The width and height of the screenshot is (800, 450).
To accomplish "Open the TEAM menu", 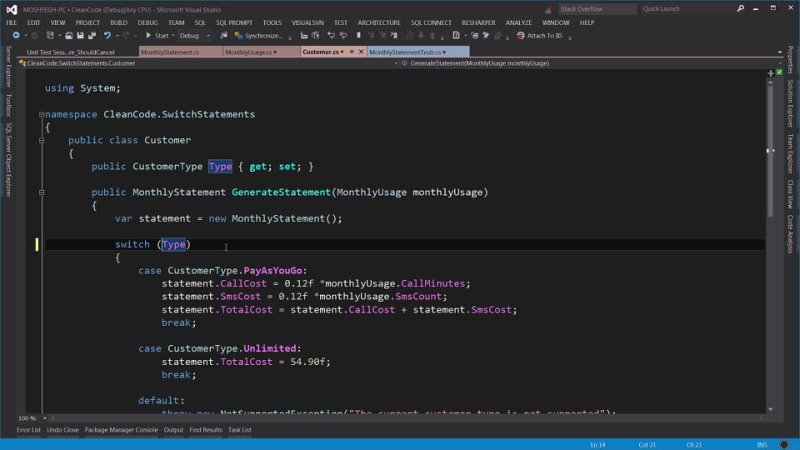I will coord(176,22).
